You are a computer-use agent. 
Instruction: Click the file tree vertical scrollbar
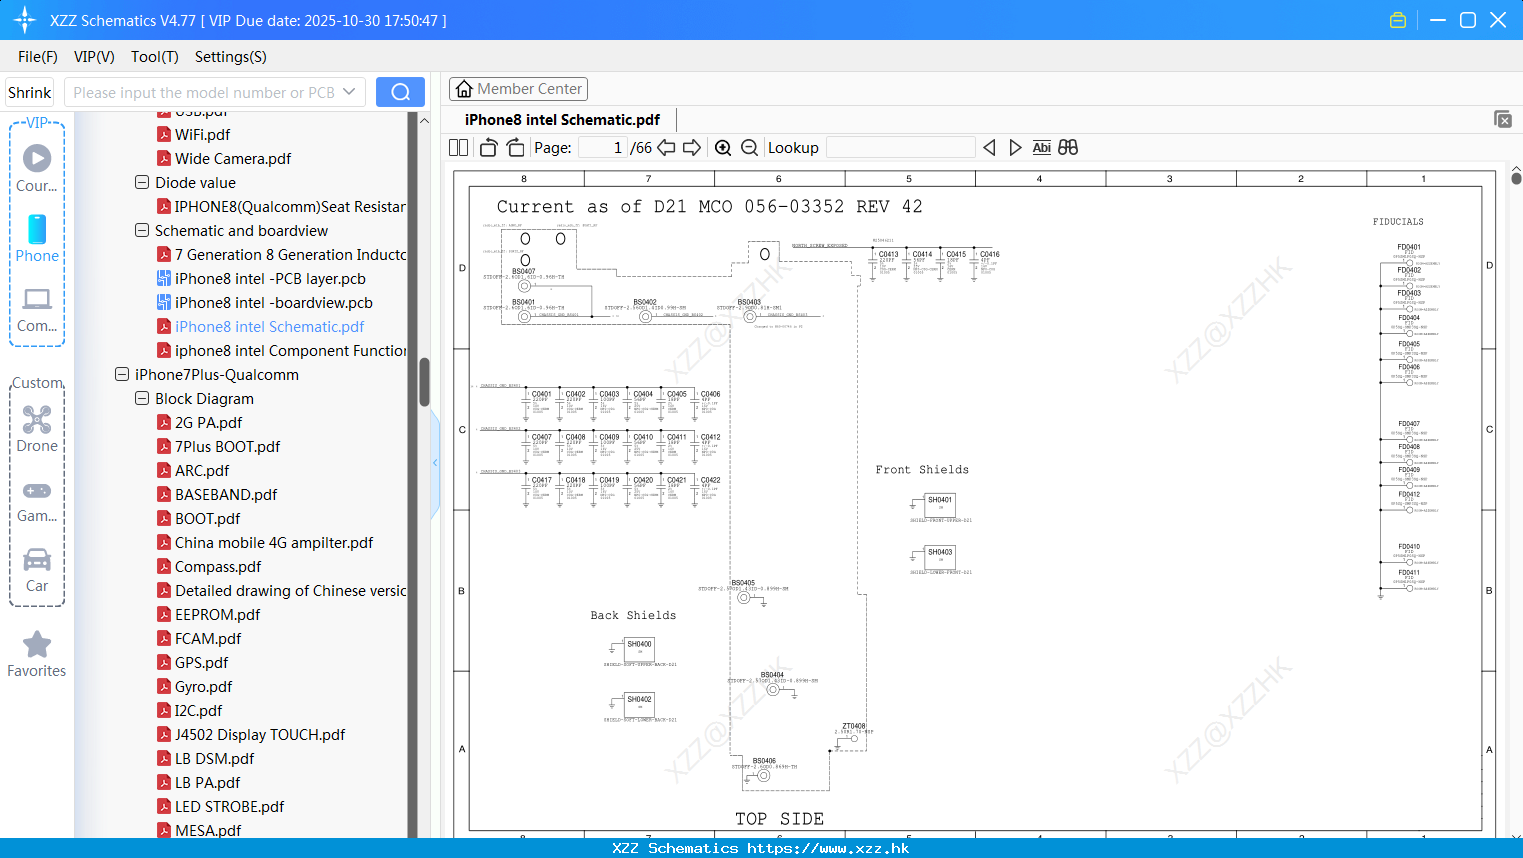tap(424, 382)
